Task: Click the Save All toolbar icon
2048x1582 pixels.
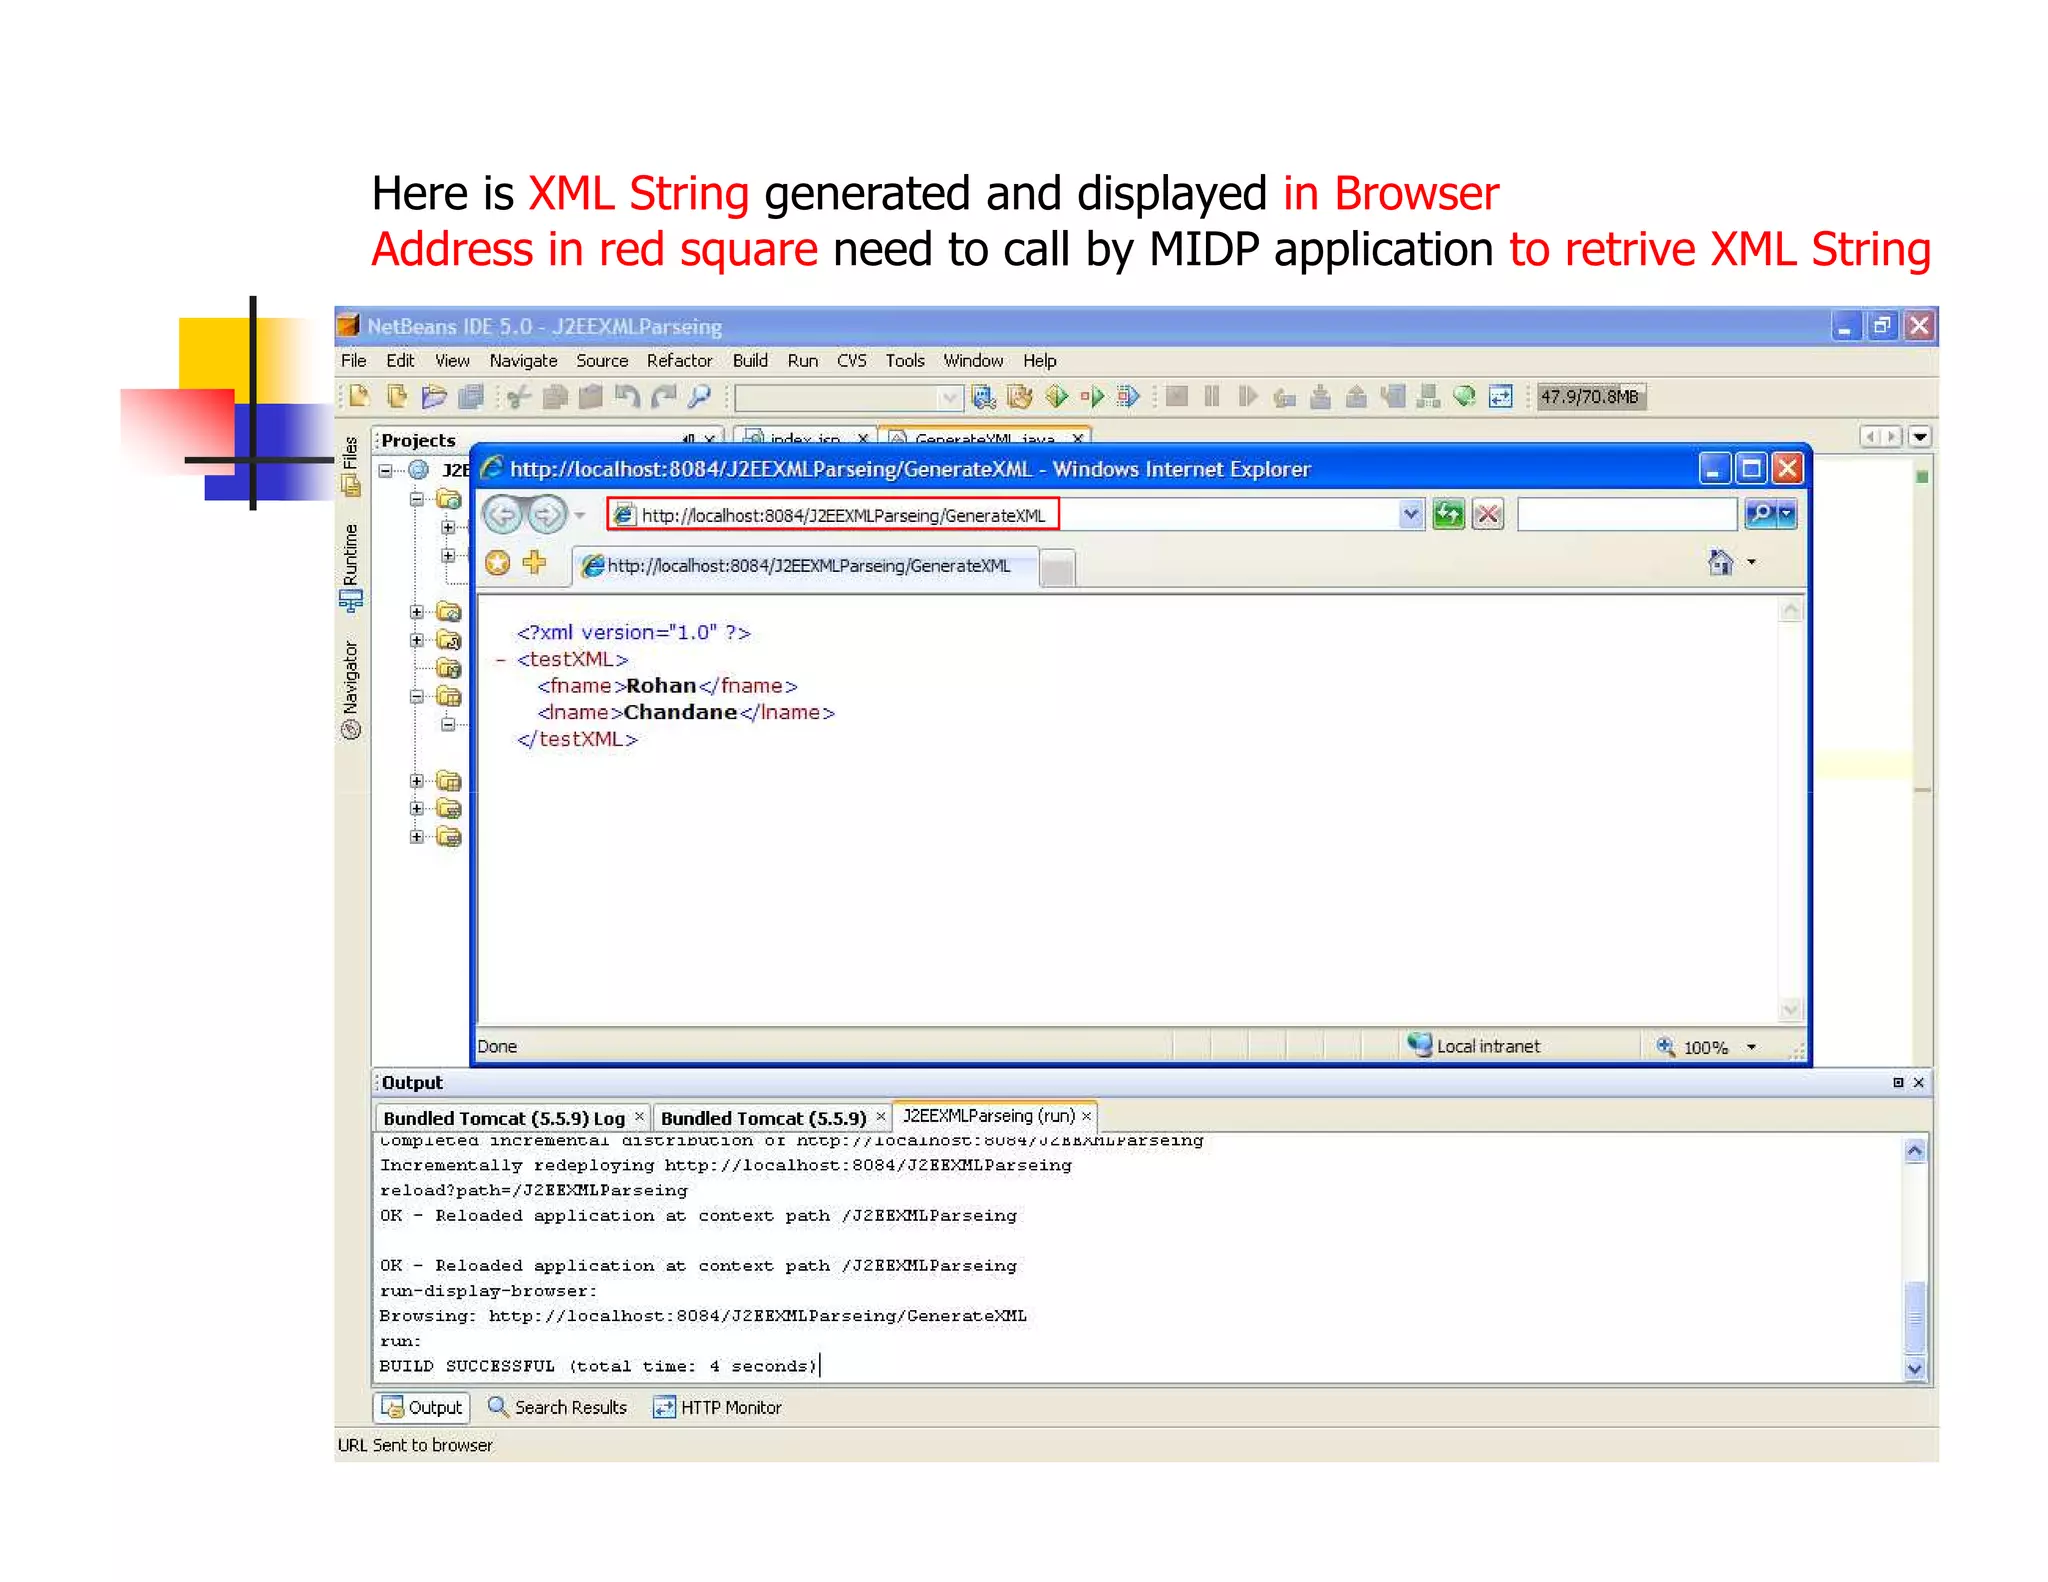Action: (471, 397)
